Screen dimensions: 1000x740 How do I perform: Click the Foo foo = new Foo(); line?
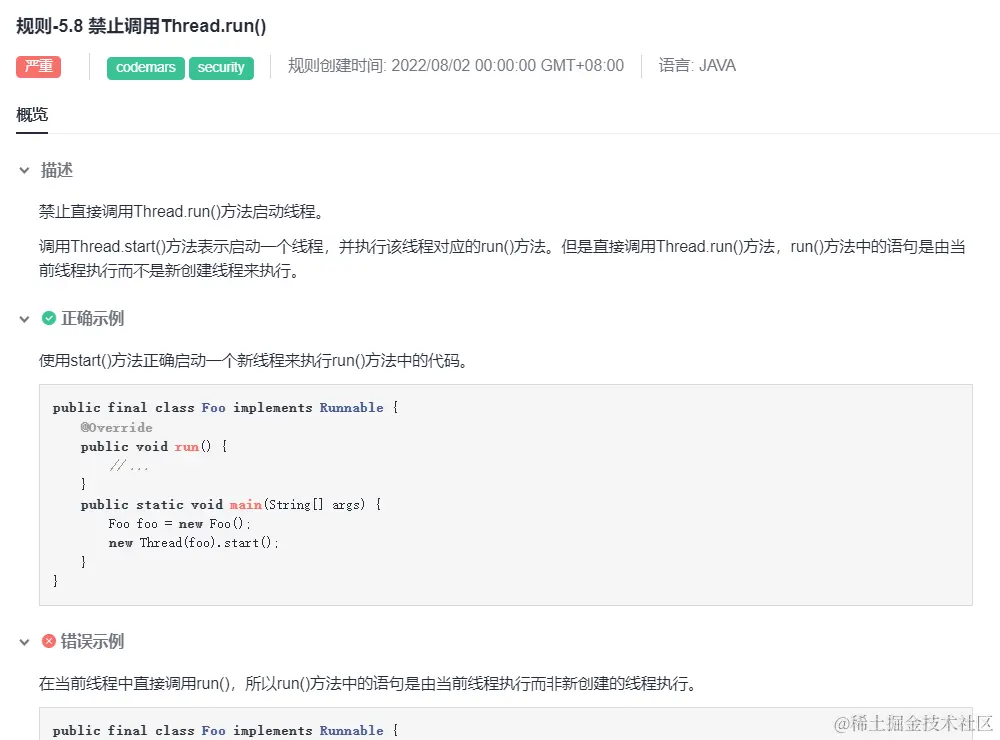[180, 524]
